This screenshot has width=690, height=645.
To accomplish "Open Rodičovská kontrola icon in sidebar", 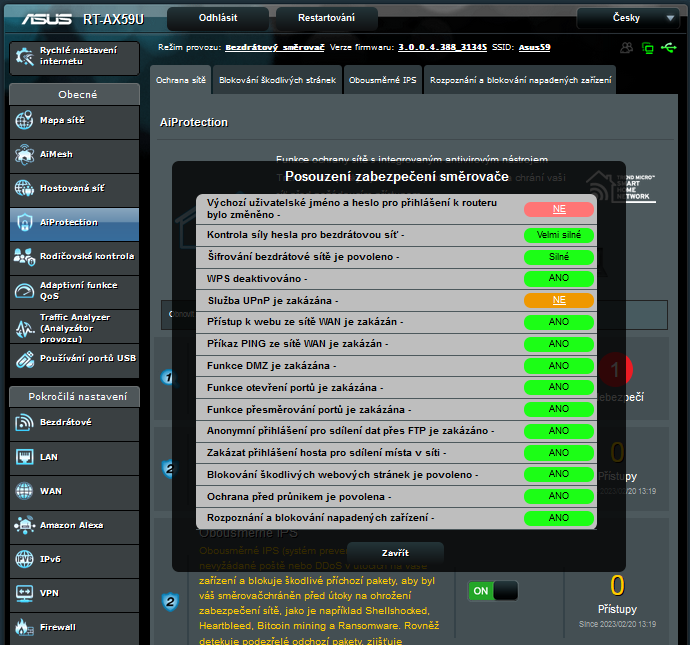I will [25, 256].
